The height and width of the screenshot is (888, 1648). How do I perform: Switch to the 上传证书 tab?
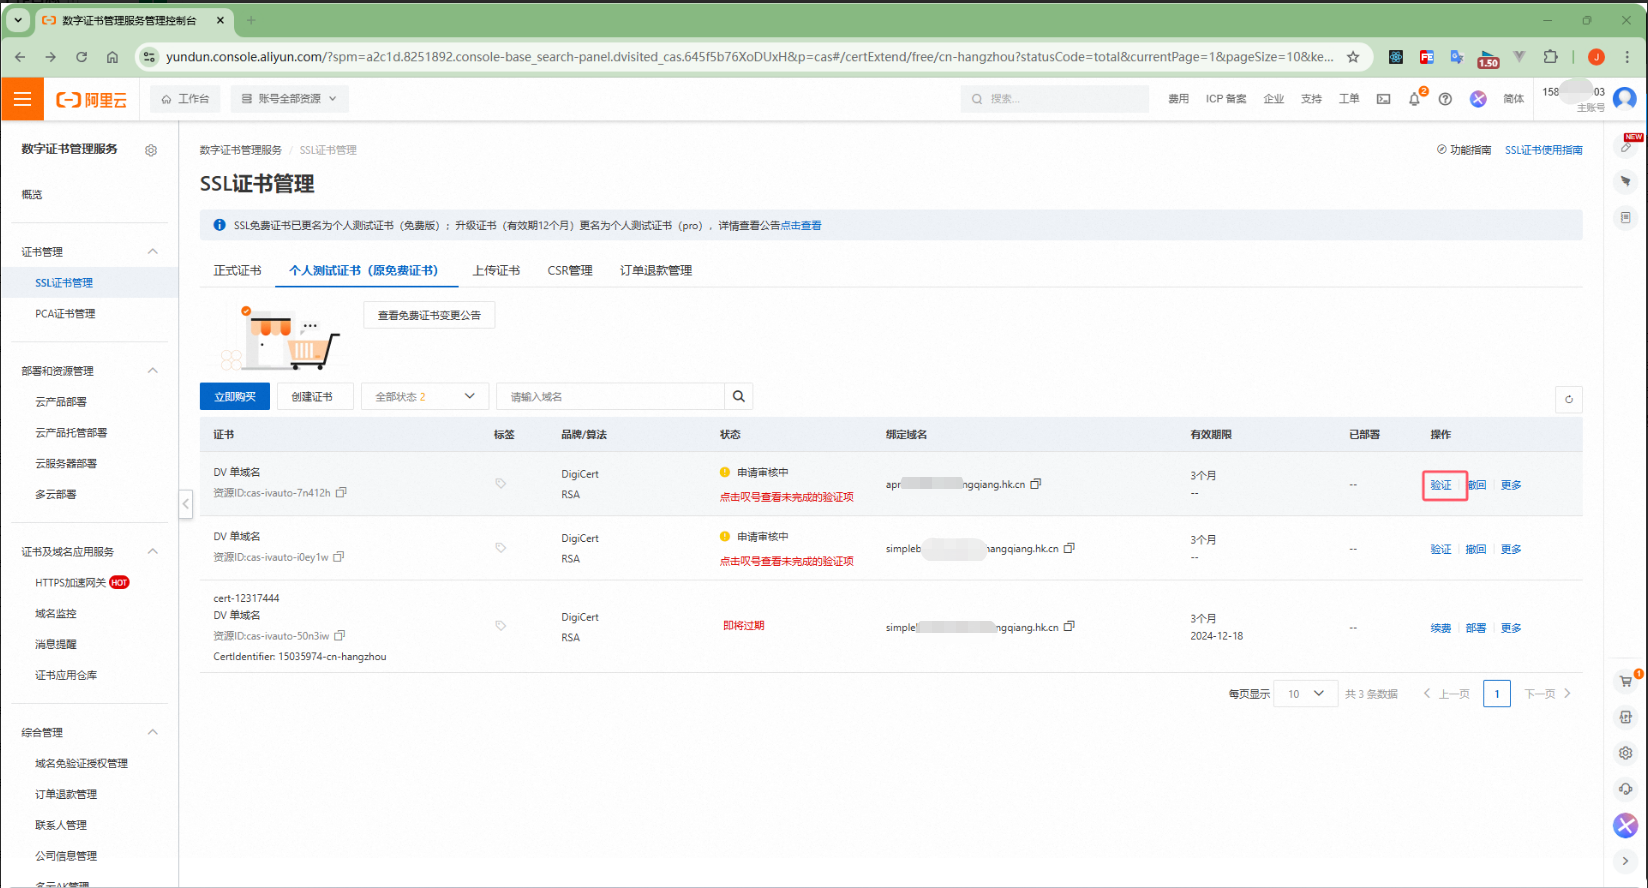click(496, 270)
